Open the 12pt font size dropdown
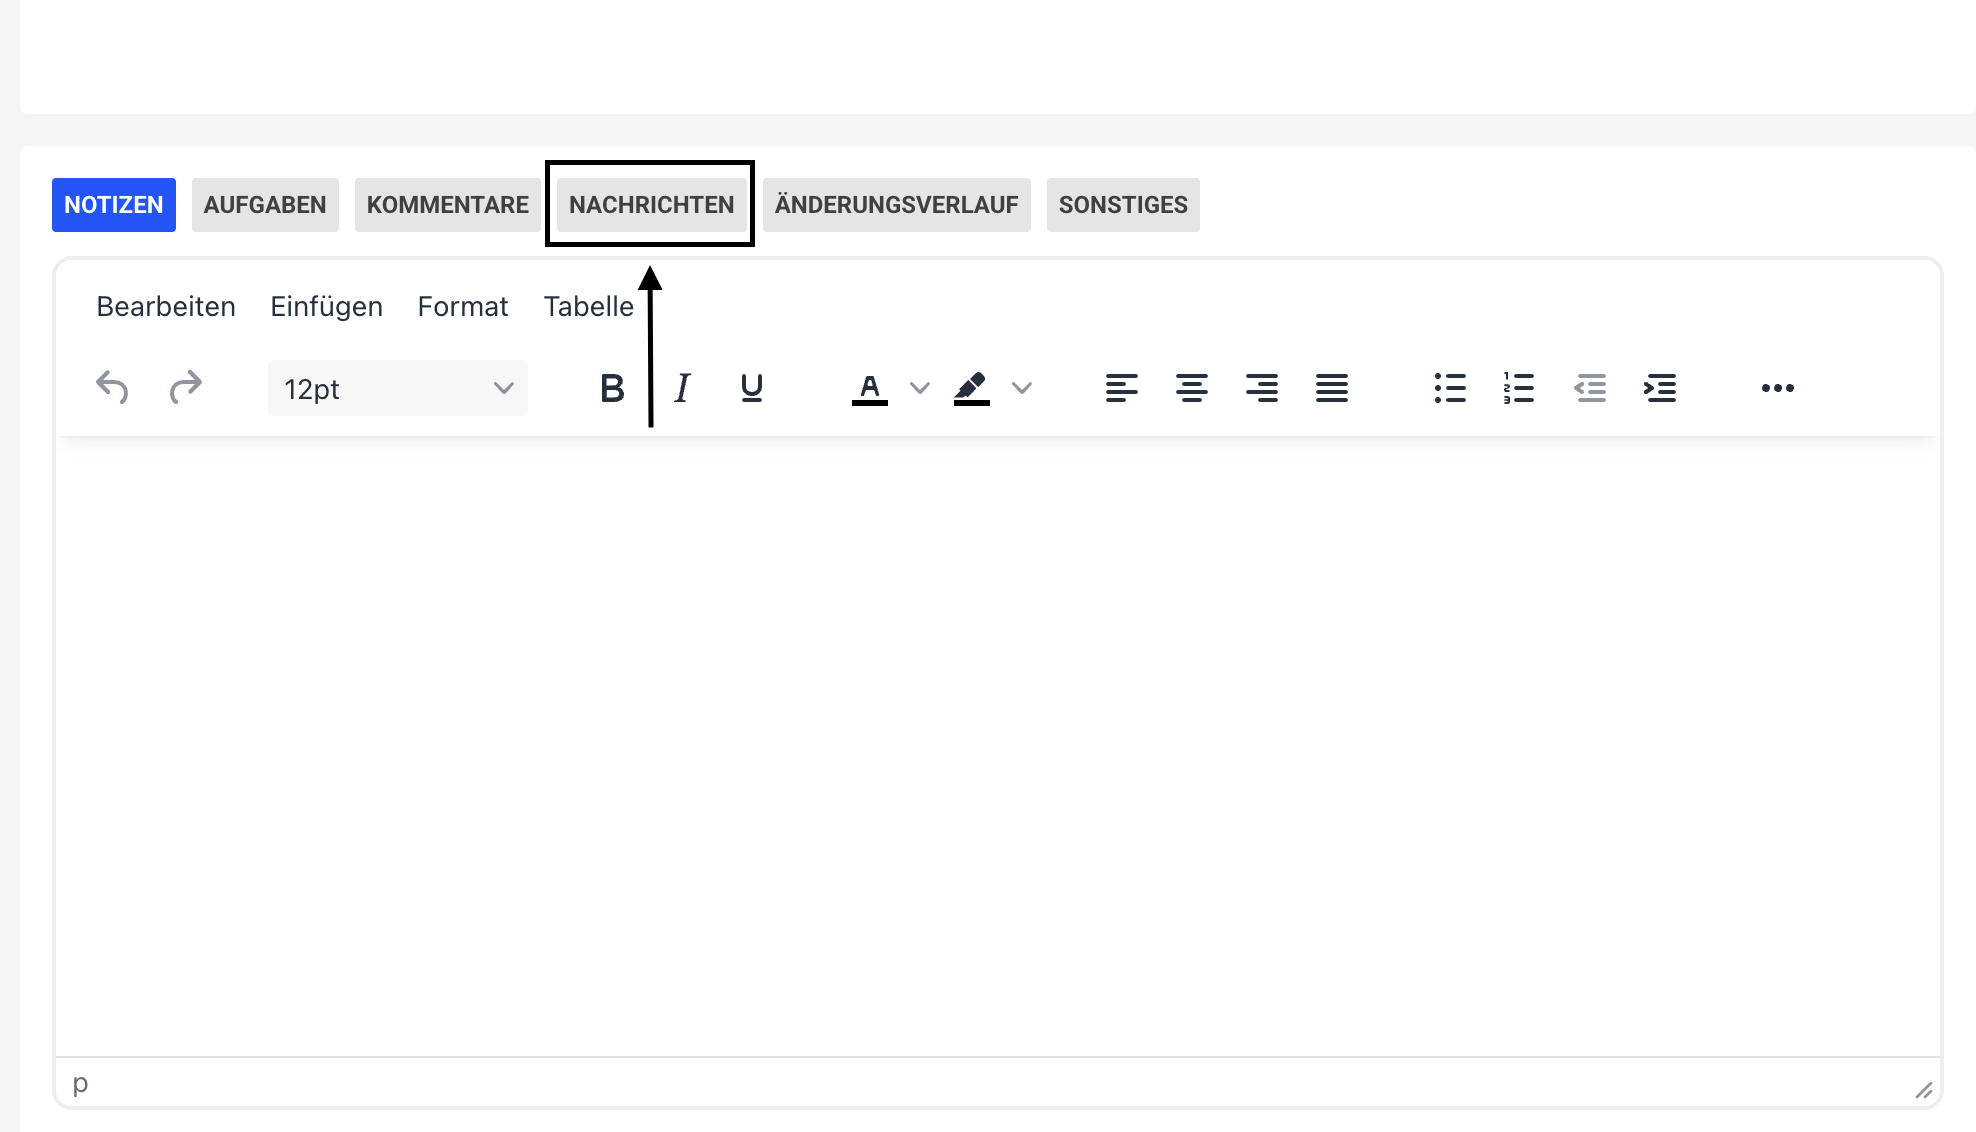Viewport: 1976px width, 1132px height. click(x=397, y=388)
